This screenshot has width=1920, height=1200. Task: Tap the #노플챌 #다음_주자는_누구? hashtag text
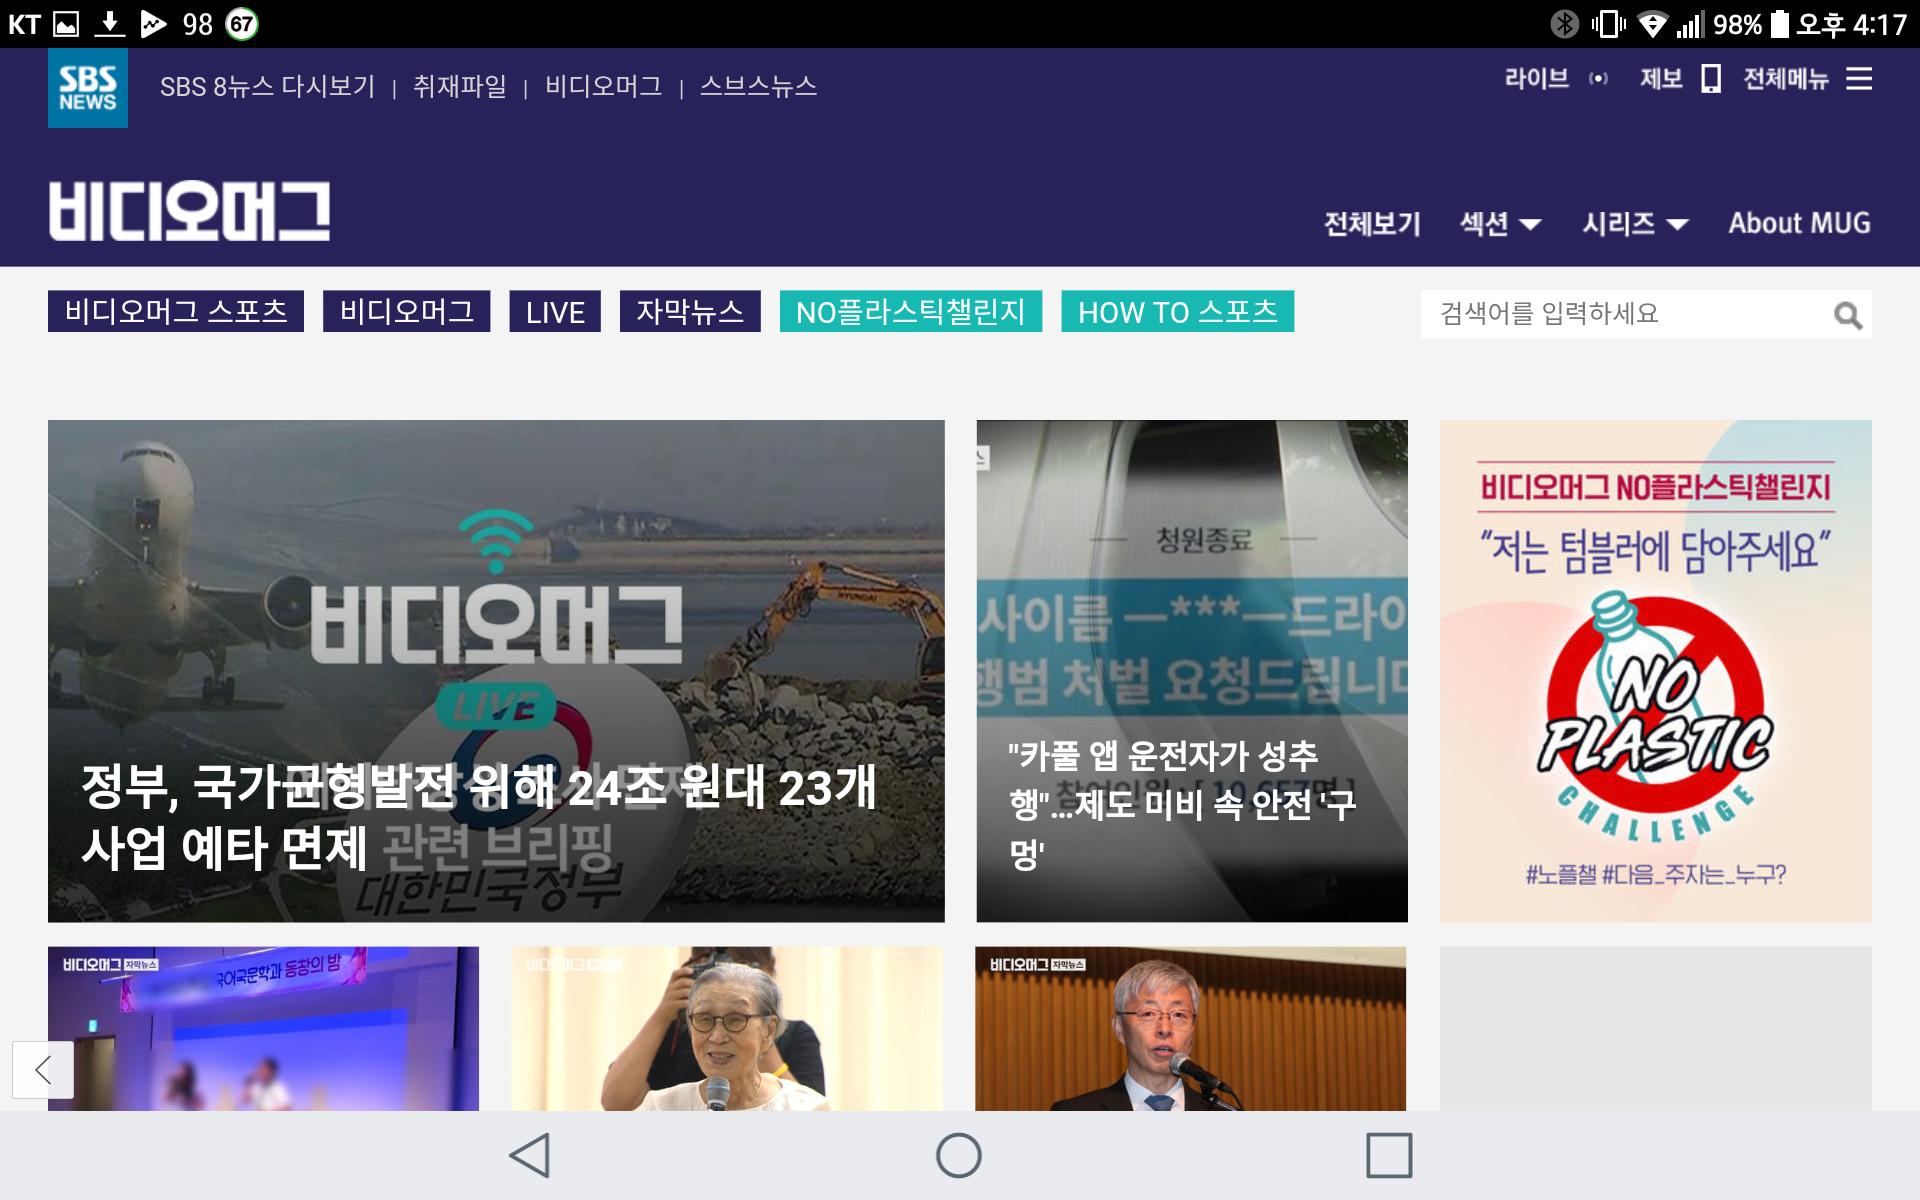(1656, 875)
